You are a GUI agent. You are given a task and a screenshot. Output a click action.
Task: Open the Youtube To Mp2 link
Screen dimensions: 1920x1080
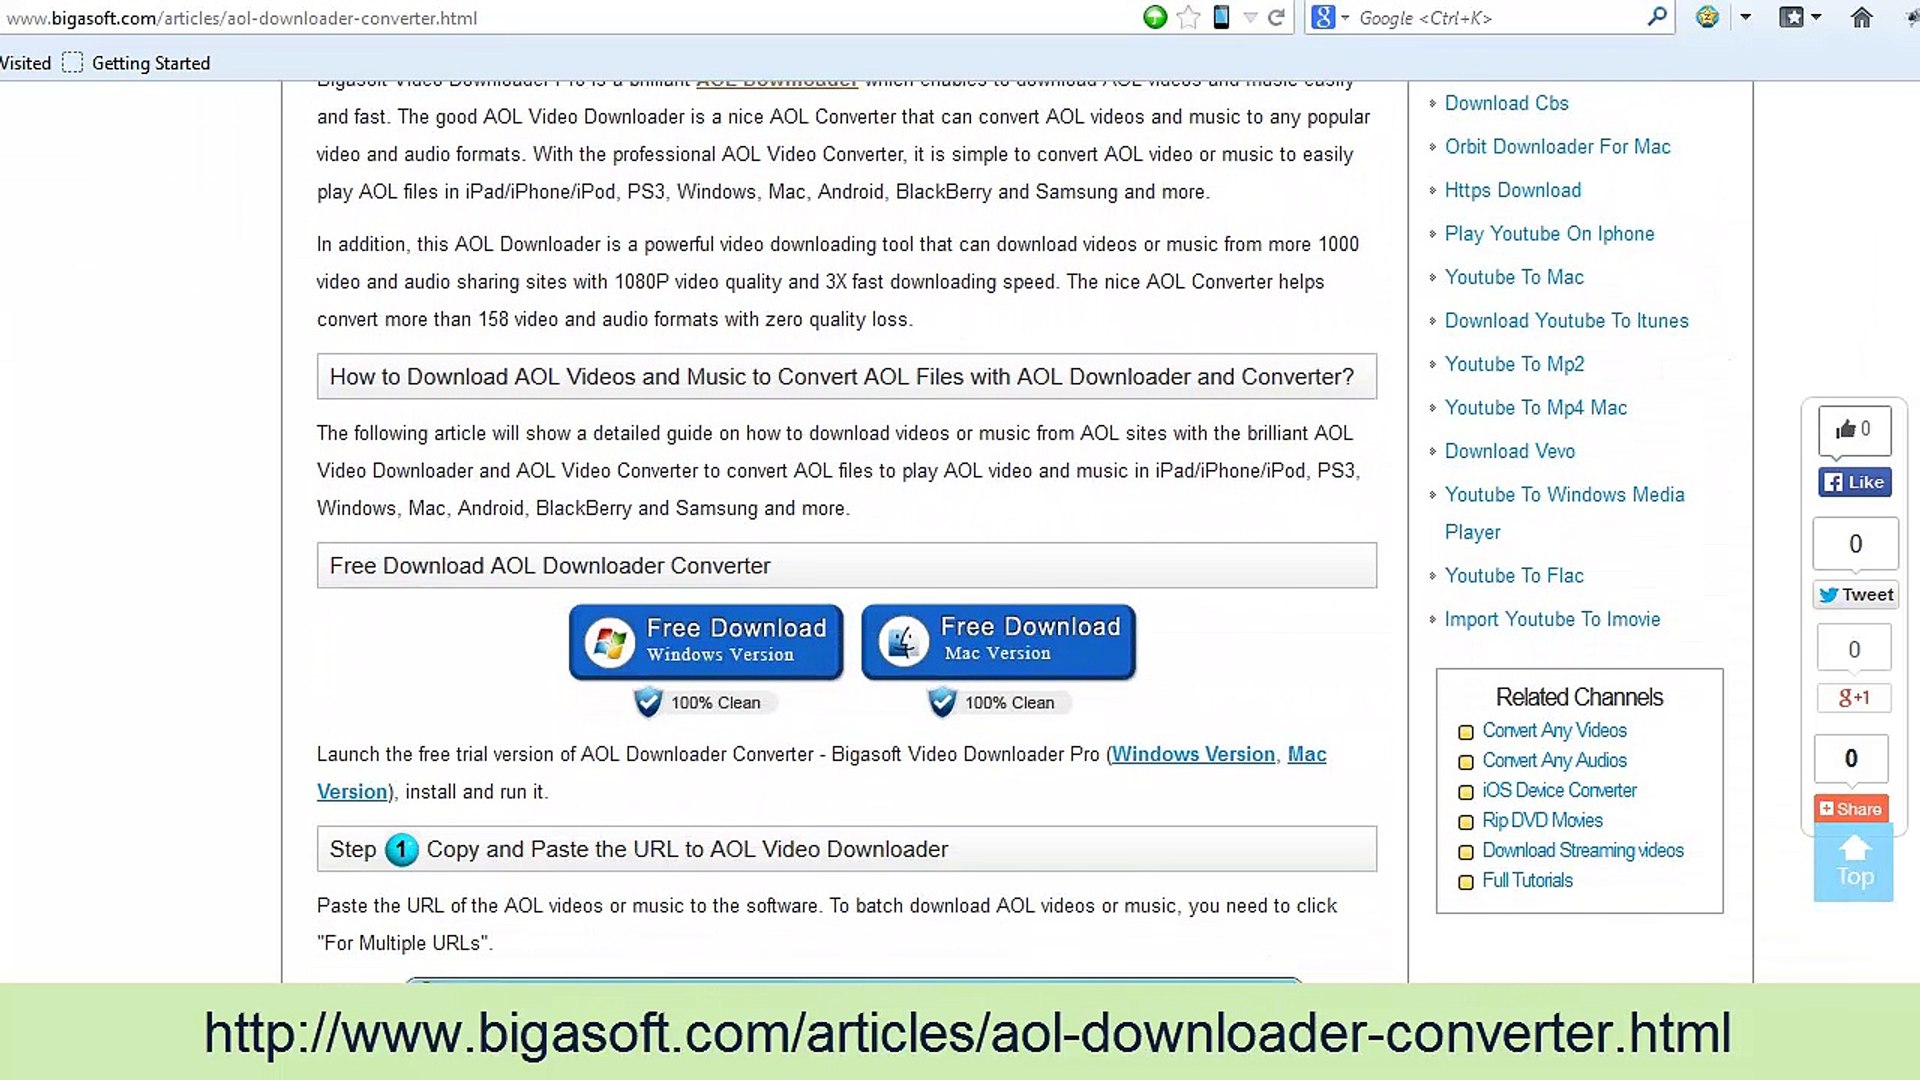(1514, 364)
